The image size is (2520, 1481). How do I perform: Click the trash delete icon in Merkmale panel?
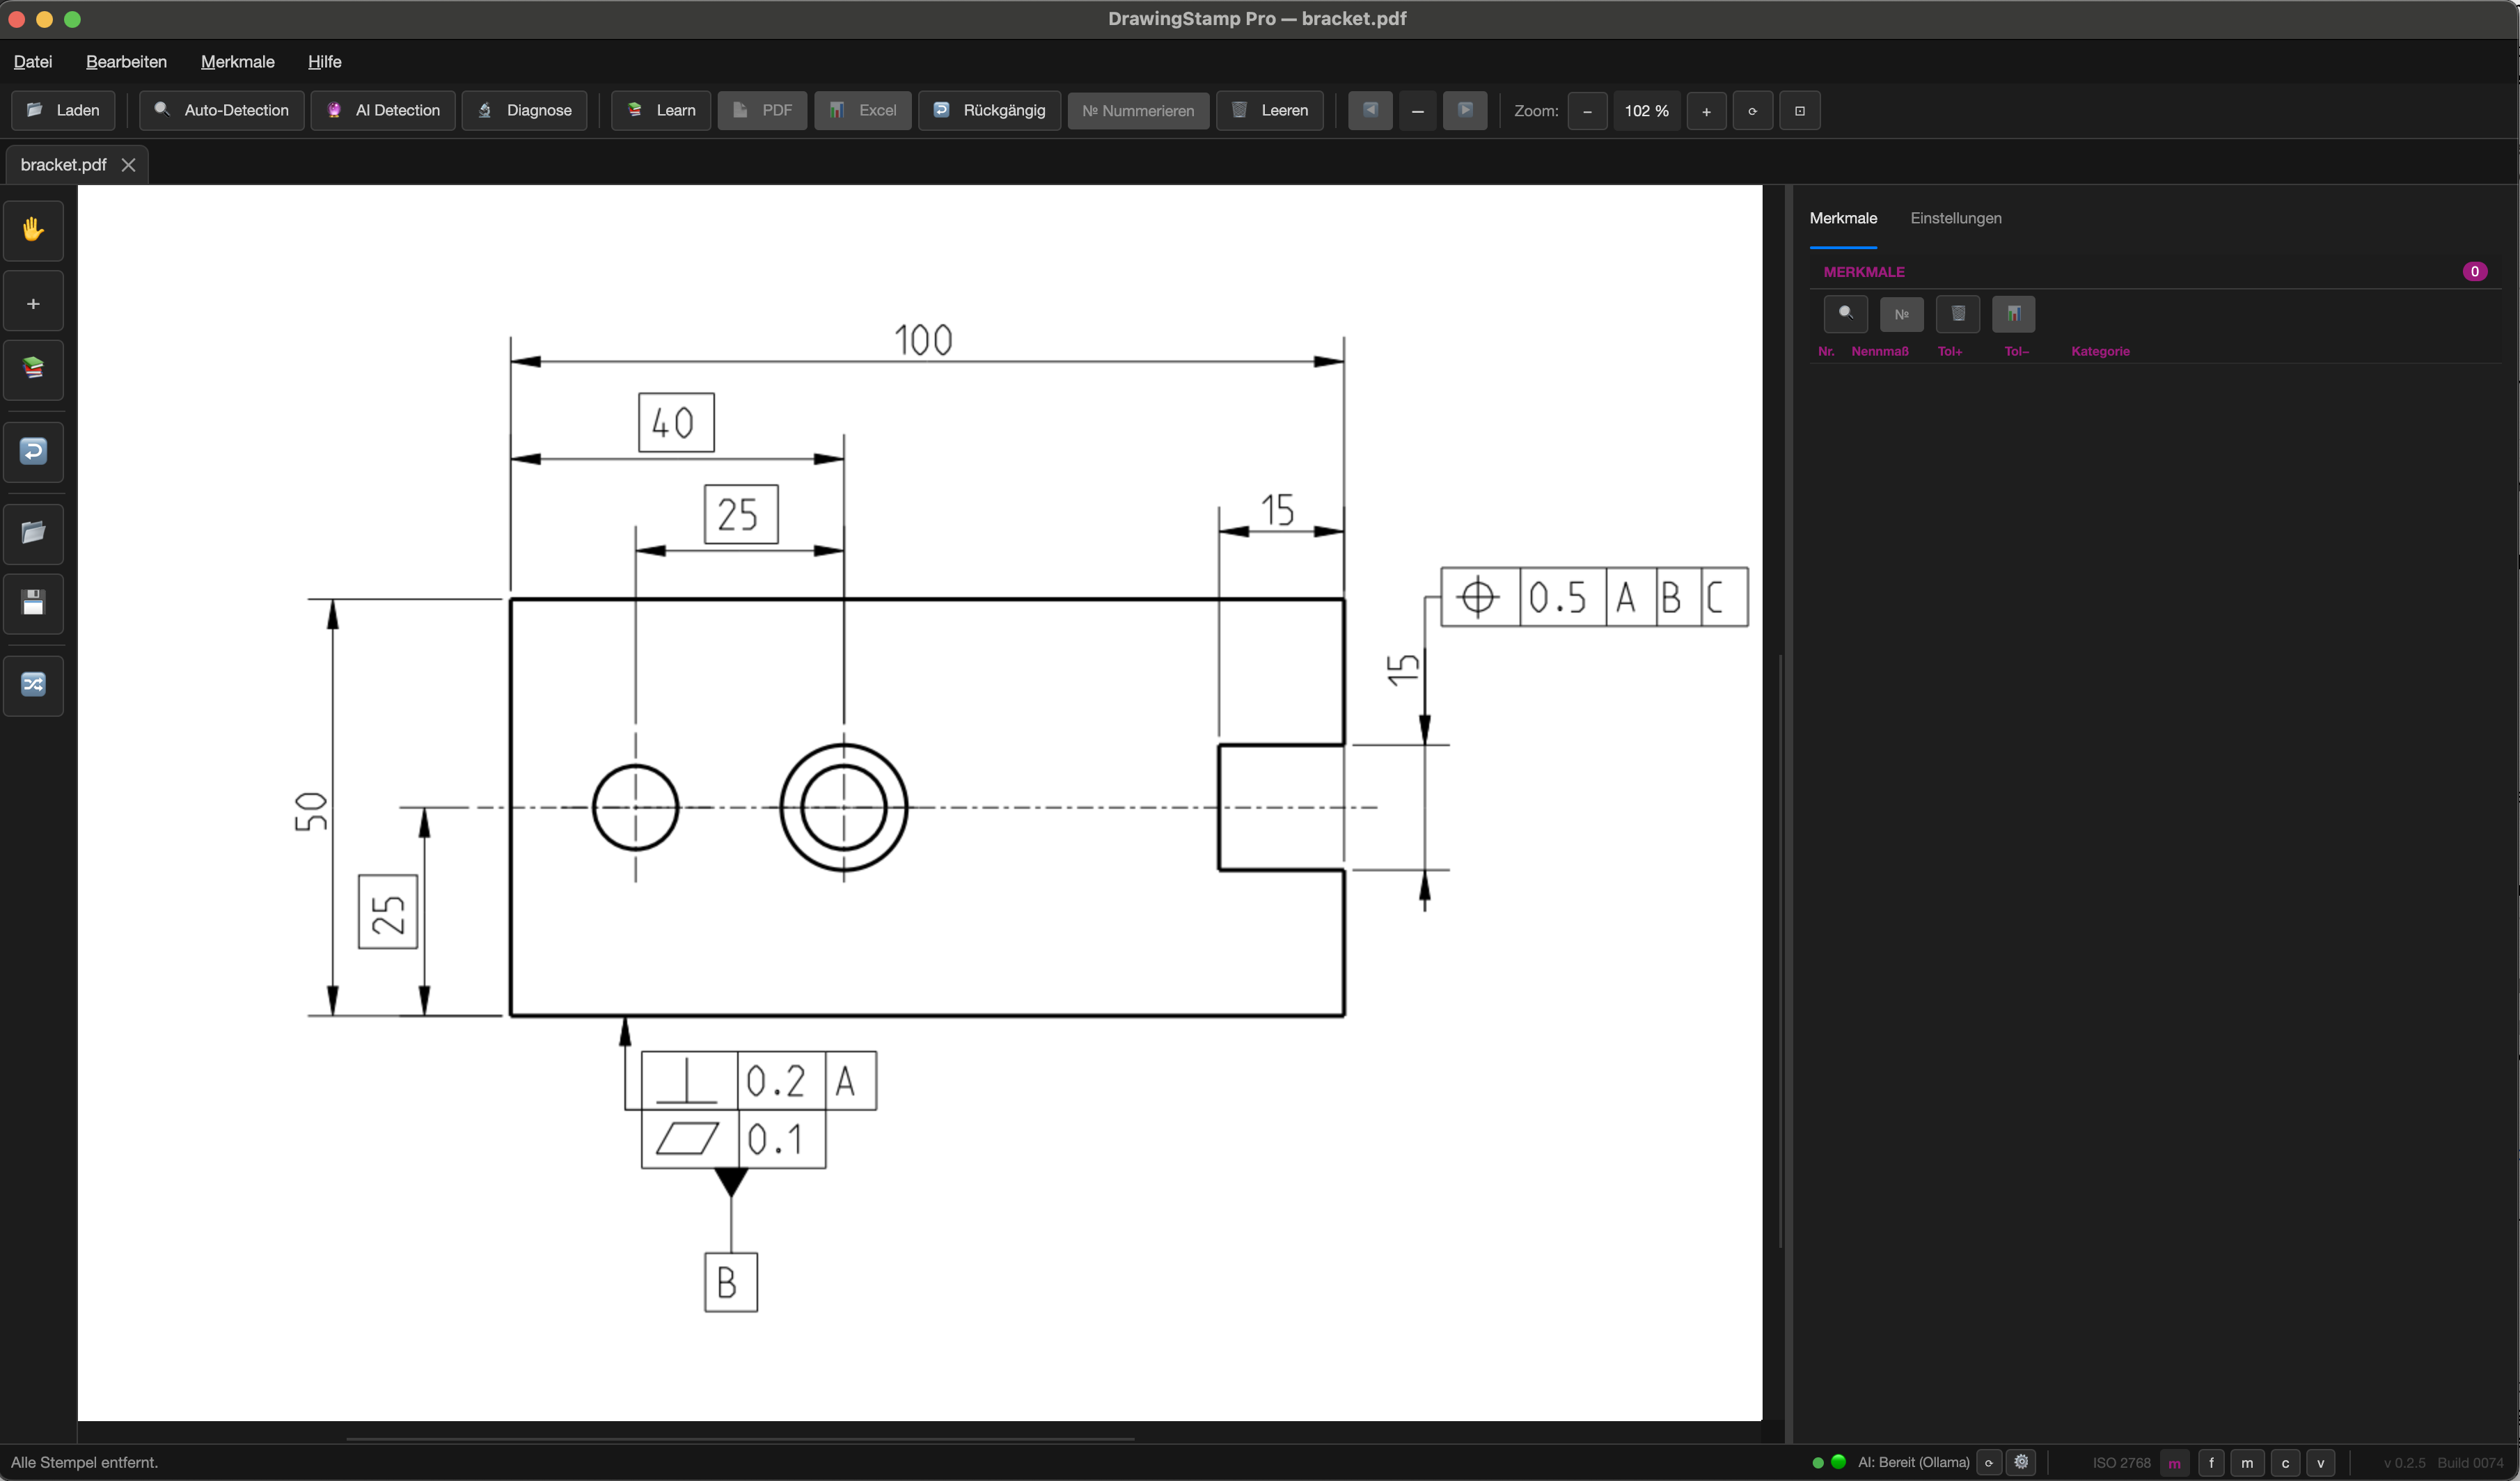pyautogui.click(x=1958, y=314)
